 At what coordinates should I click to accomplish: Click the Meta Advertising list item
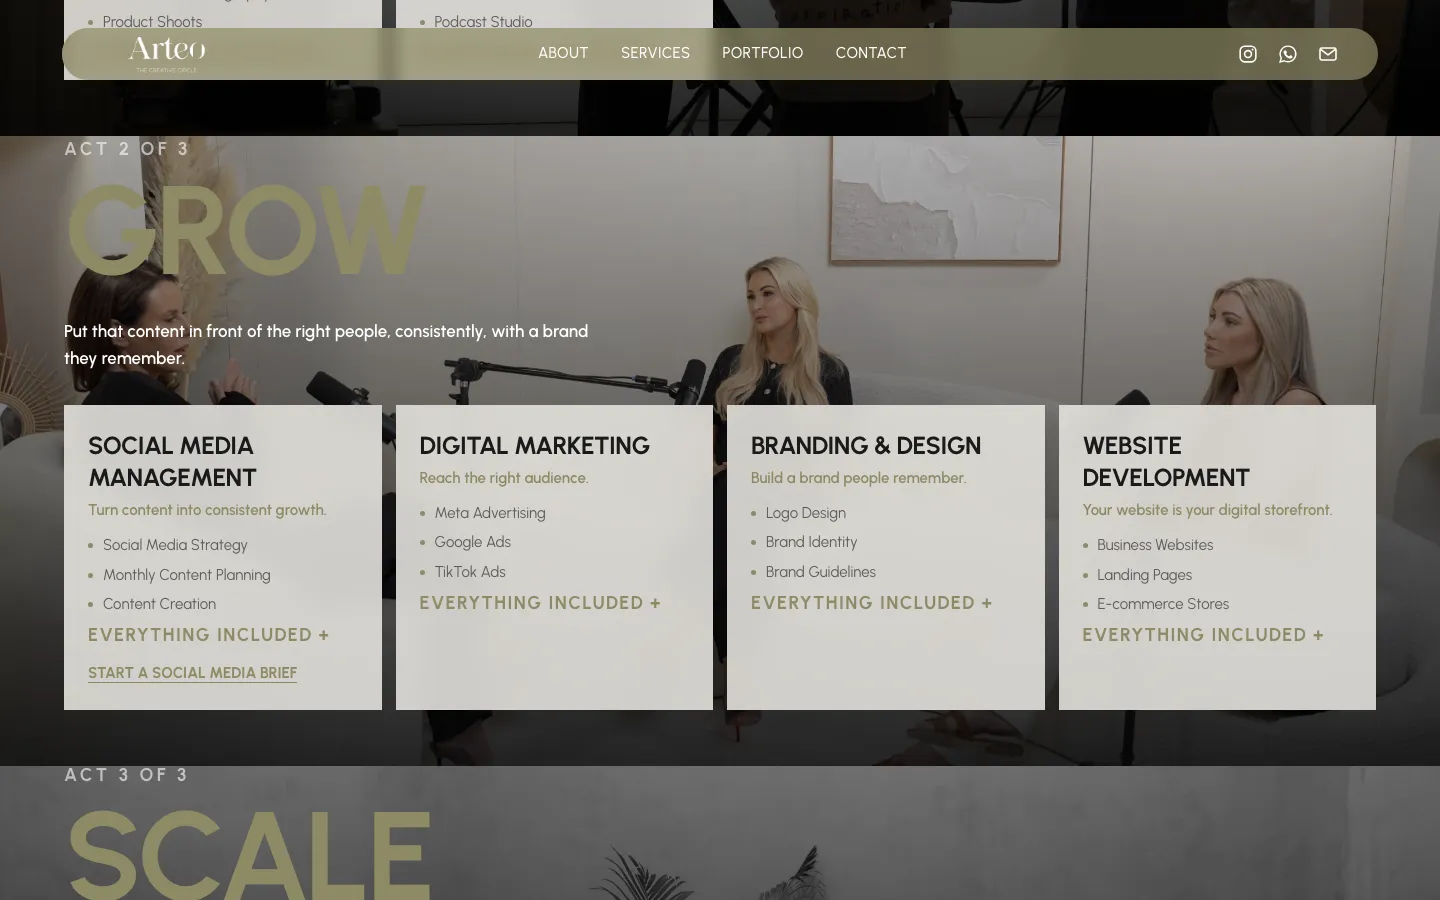pos(490,513)
